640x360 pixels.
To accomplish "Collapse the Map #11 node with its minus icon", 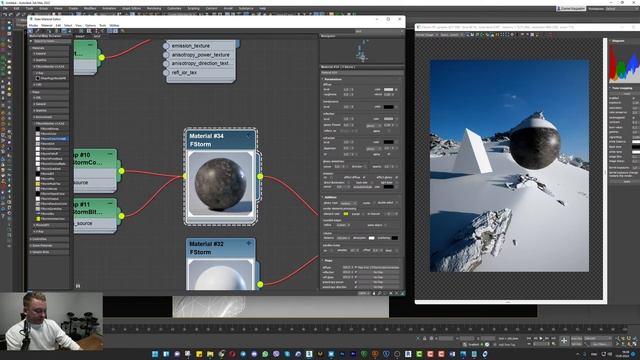I will click(x=110, y=203).
